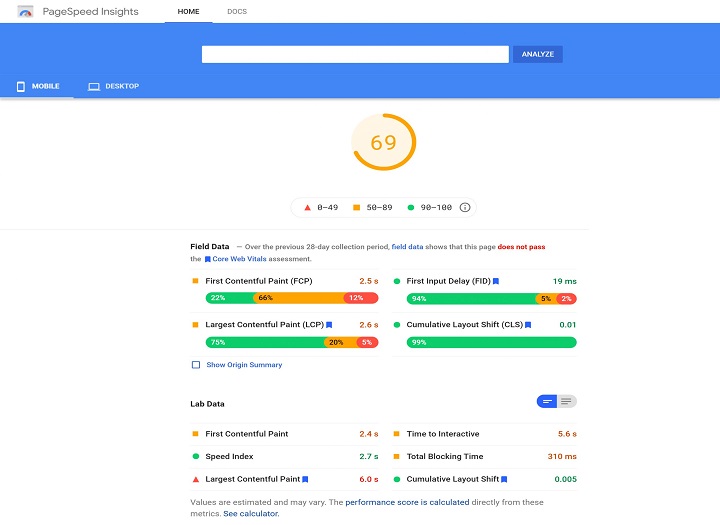Viewport: 720px width, 525px height.
Task: Select the expanded Lab Data view toggle
Action: click(567, 401)
